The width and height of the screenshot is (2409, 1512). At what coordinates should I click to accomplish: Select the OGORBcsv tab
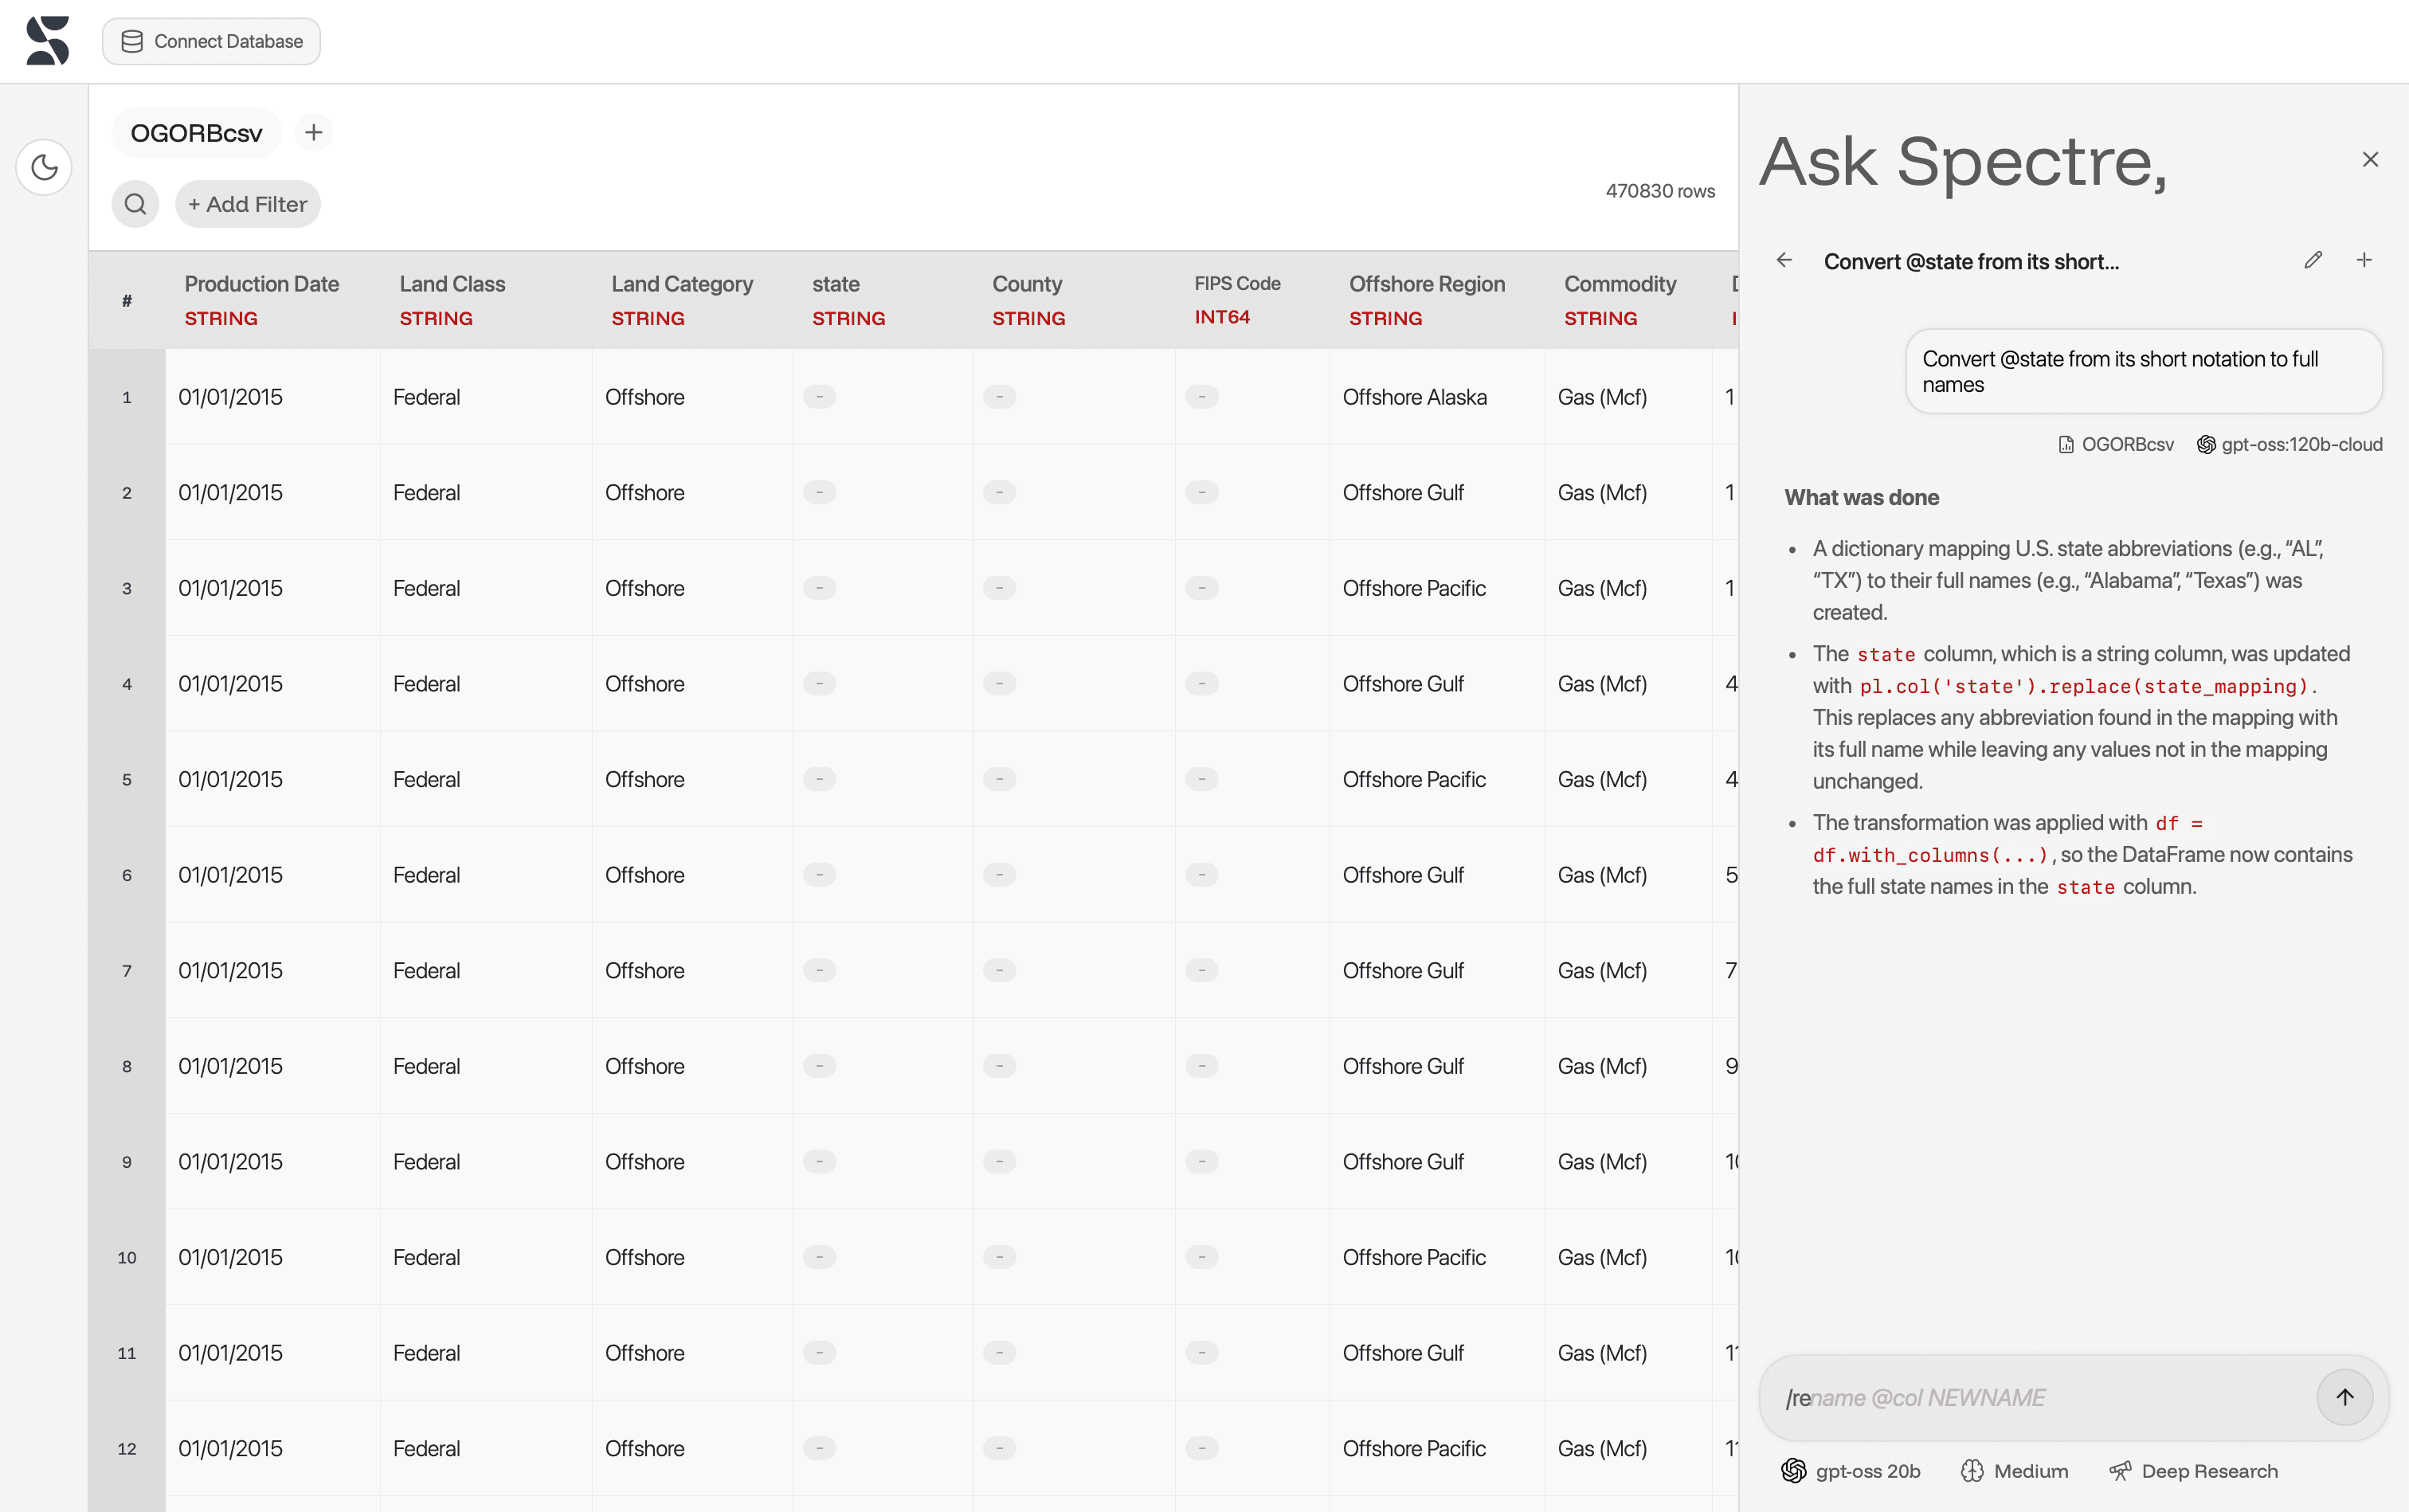[x=196, y=133]
